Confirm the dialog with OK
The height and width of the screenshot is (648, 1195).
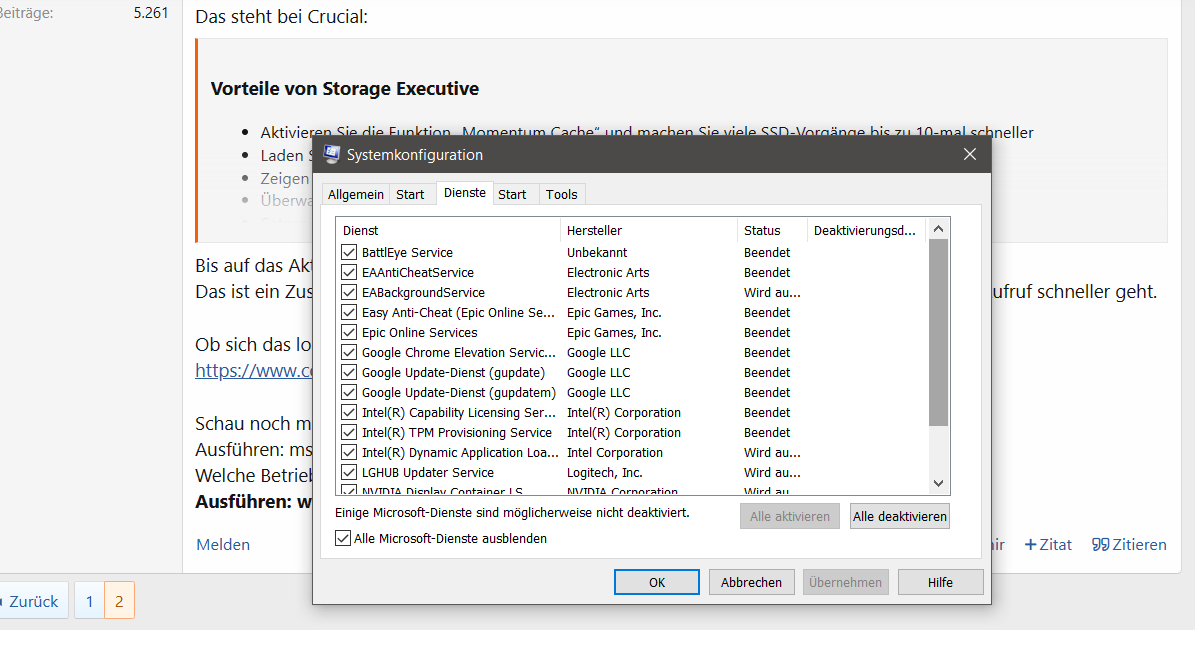[656, 582]
